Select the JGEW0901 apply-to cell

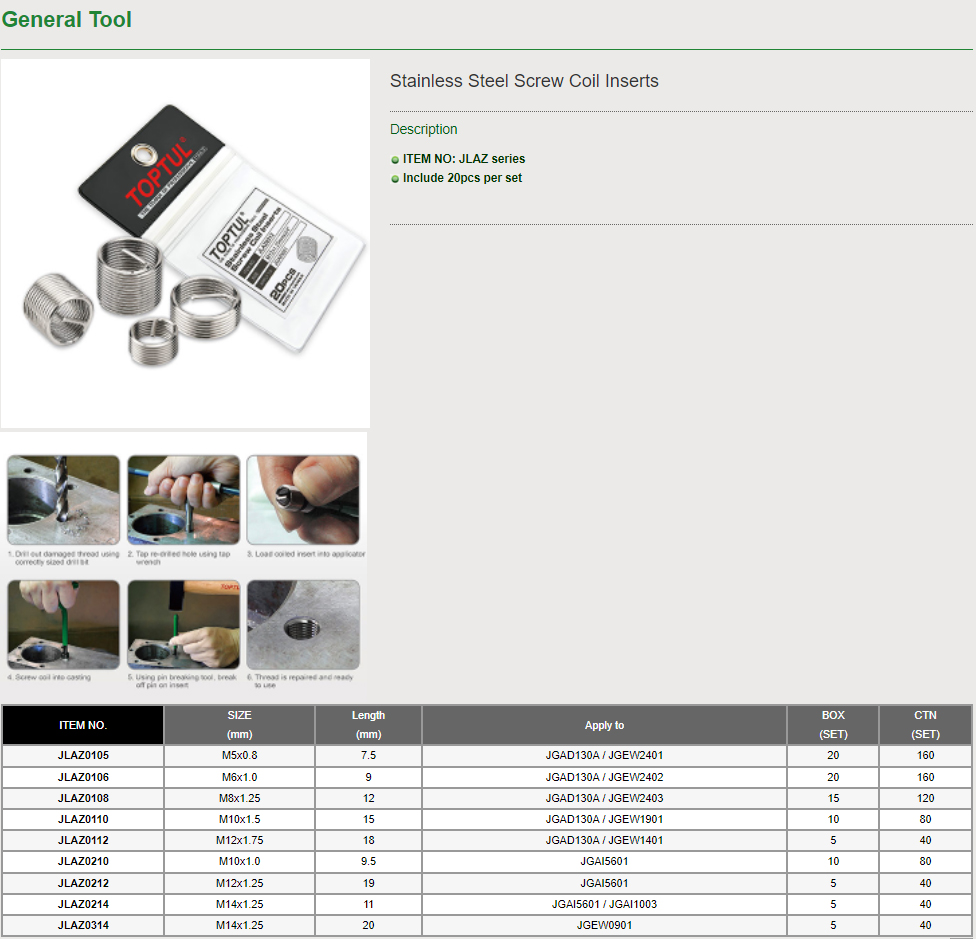tap(604, 926)
